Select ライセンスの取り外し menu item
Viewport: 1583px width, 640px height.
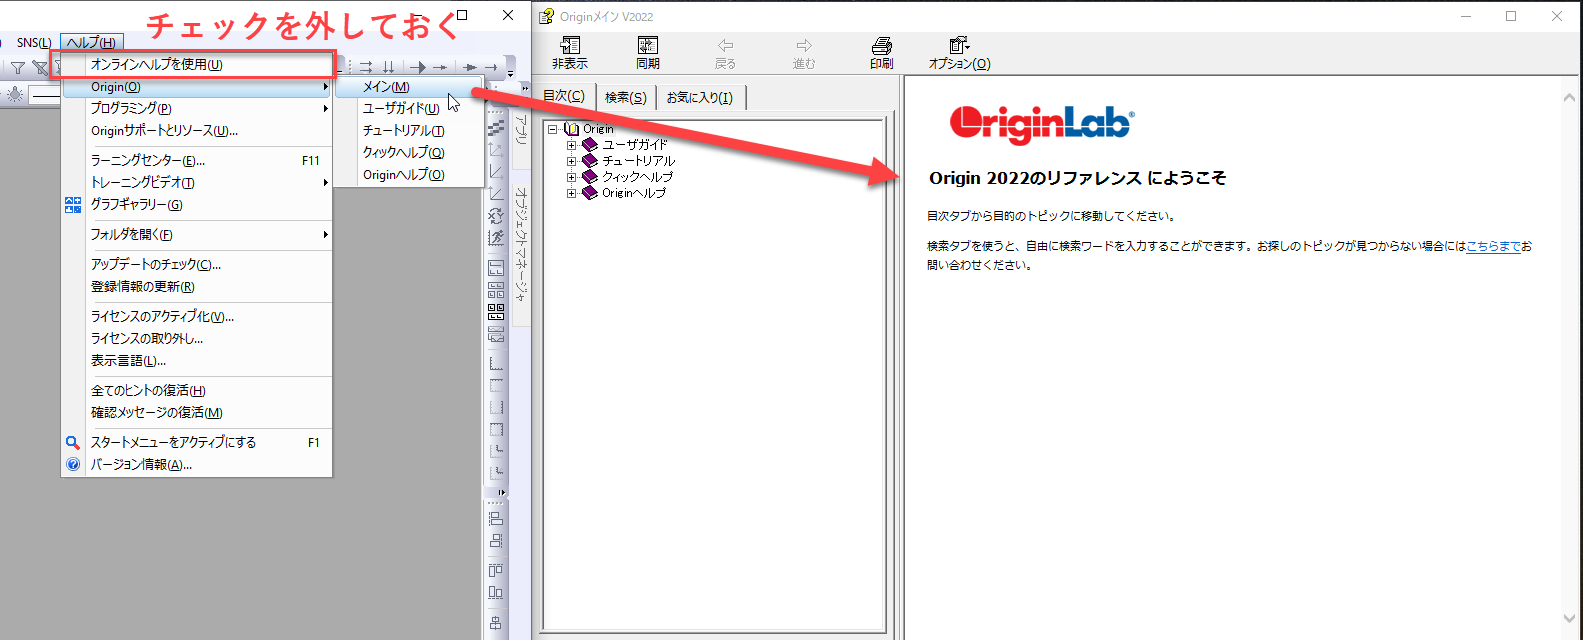coord(196,338)
